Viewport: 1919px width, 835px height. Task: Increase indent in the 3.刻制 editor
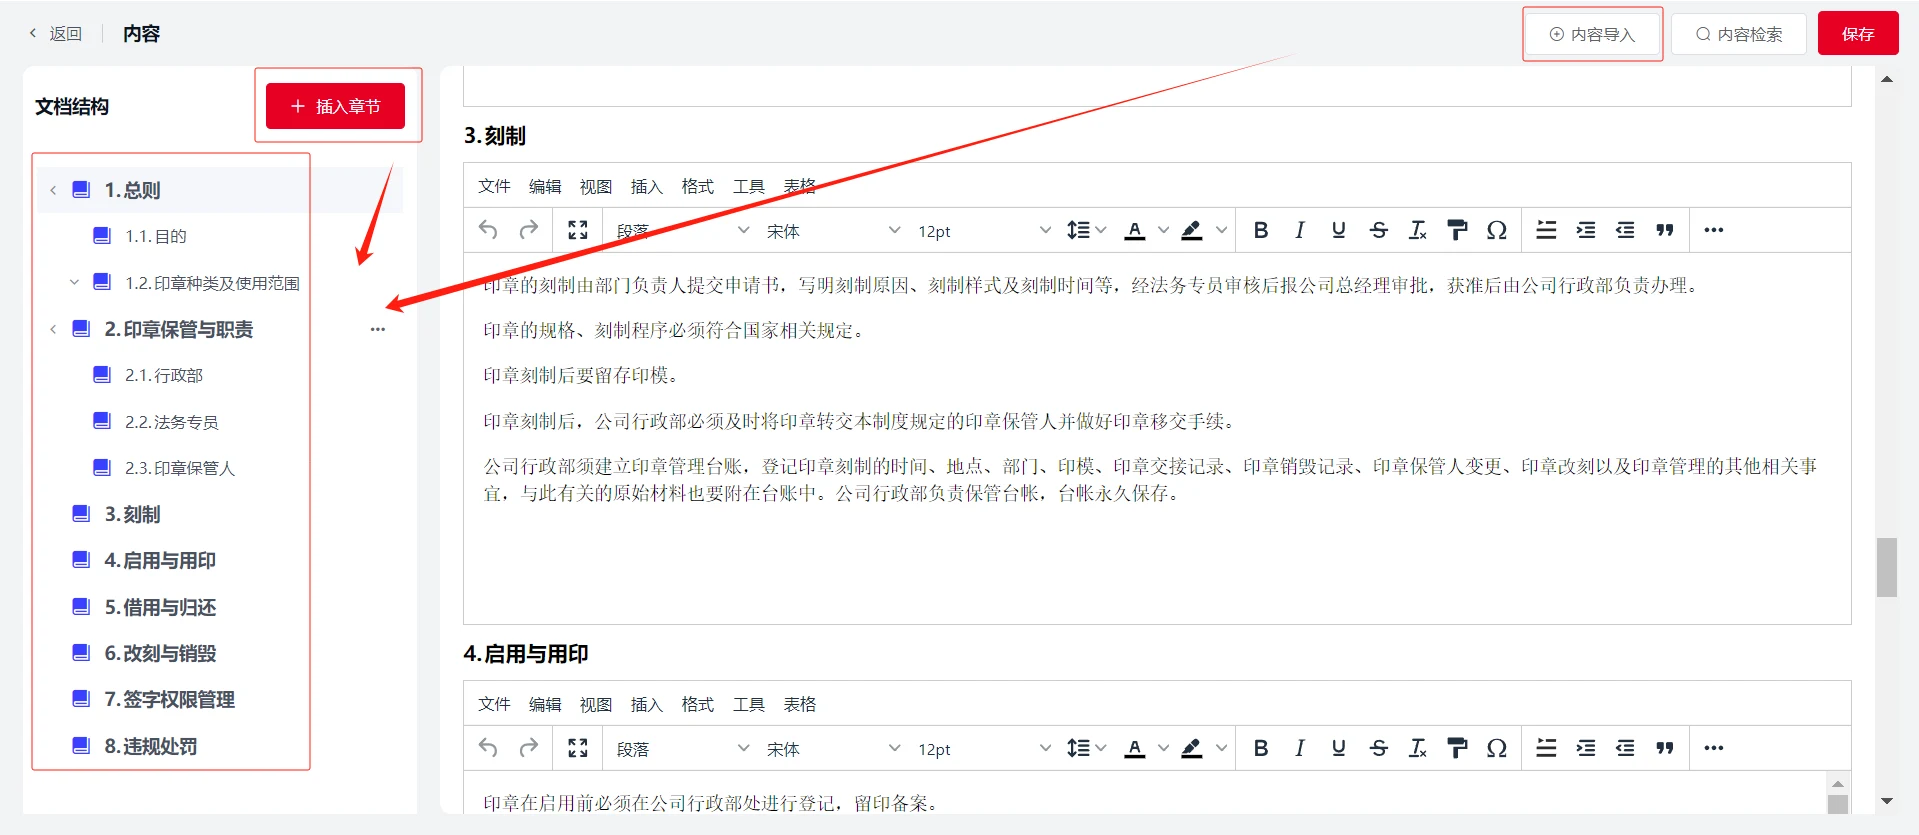[x=1586, y=230]
